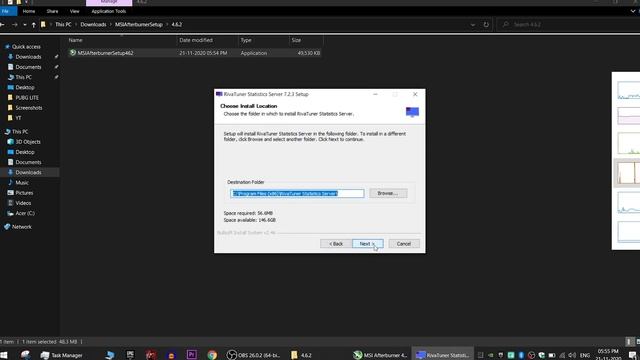Open the Manage contextual tab
640x360 pixels.
pos(109,2)
